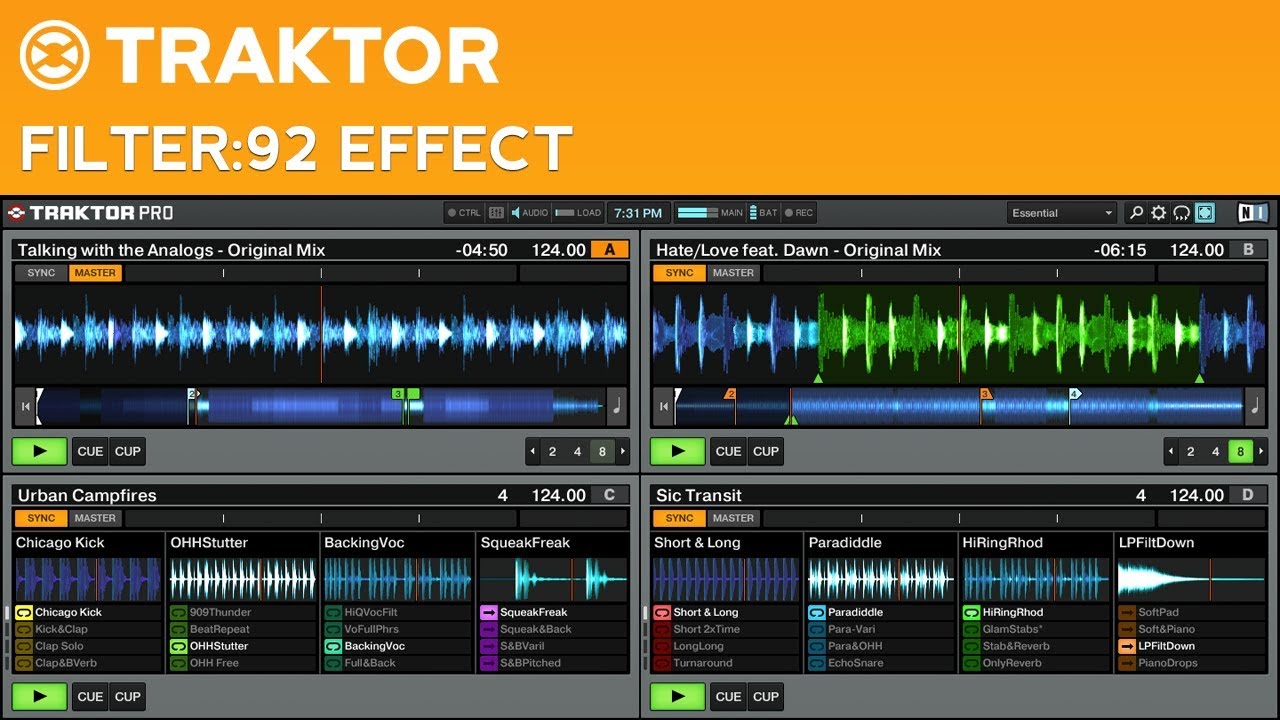Click the BAT battery indicator

764,213
